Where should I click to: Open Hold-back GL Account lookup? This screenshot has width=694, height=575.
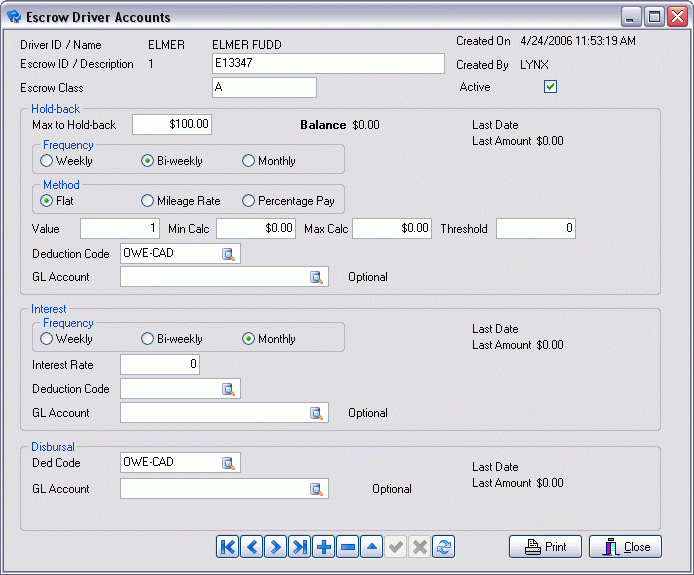(317, 277)
